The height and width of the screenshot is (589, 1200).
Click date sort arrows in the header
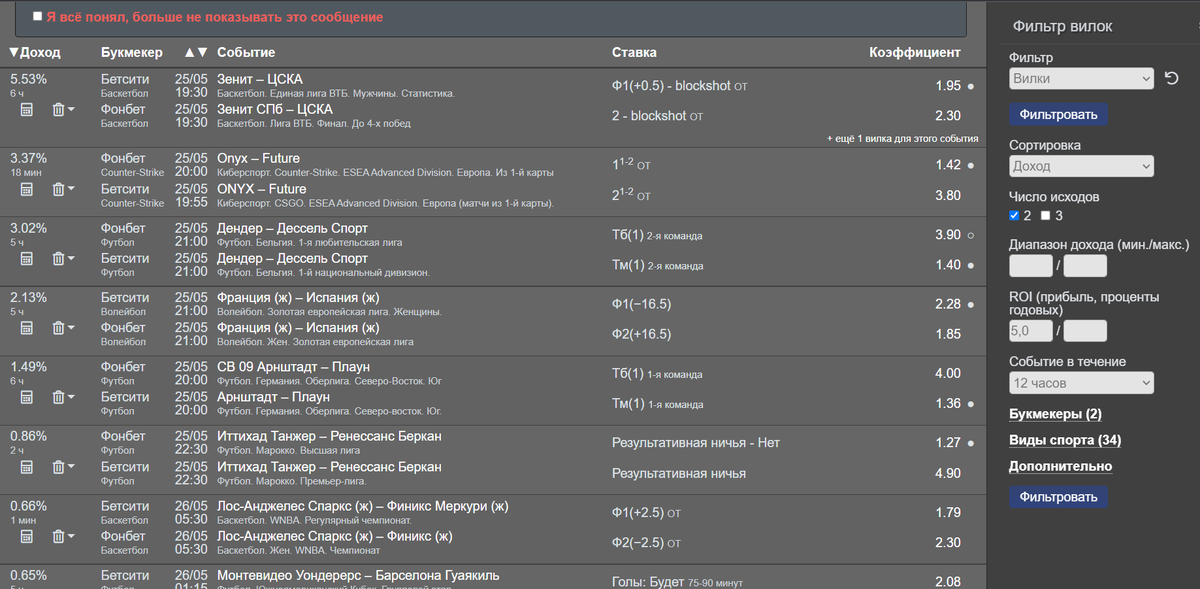tap(197, 52)
